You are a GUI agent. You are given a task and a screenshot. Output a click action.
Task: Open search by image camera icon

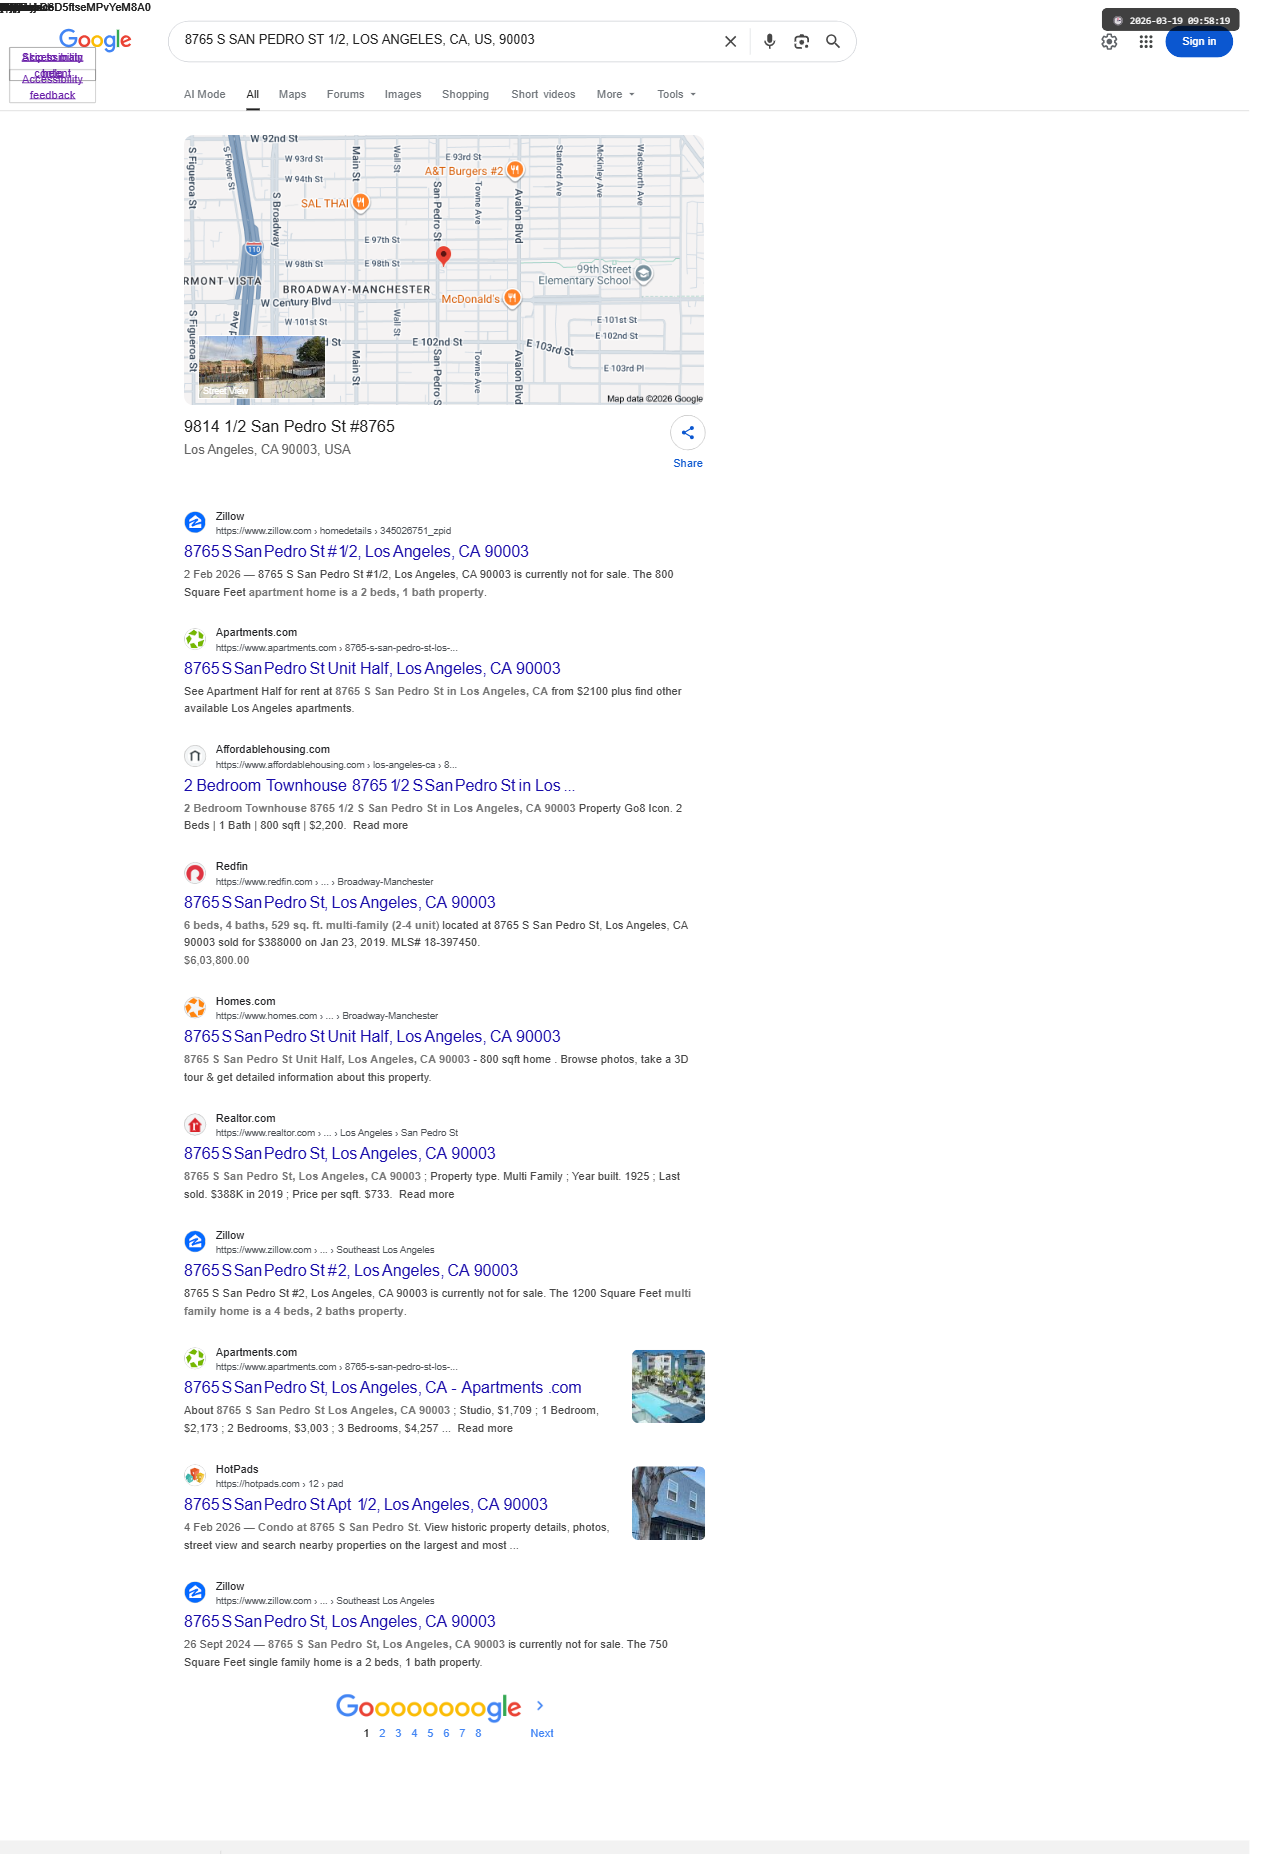point(801,41)
